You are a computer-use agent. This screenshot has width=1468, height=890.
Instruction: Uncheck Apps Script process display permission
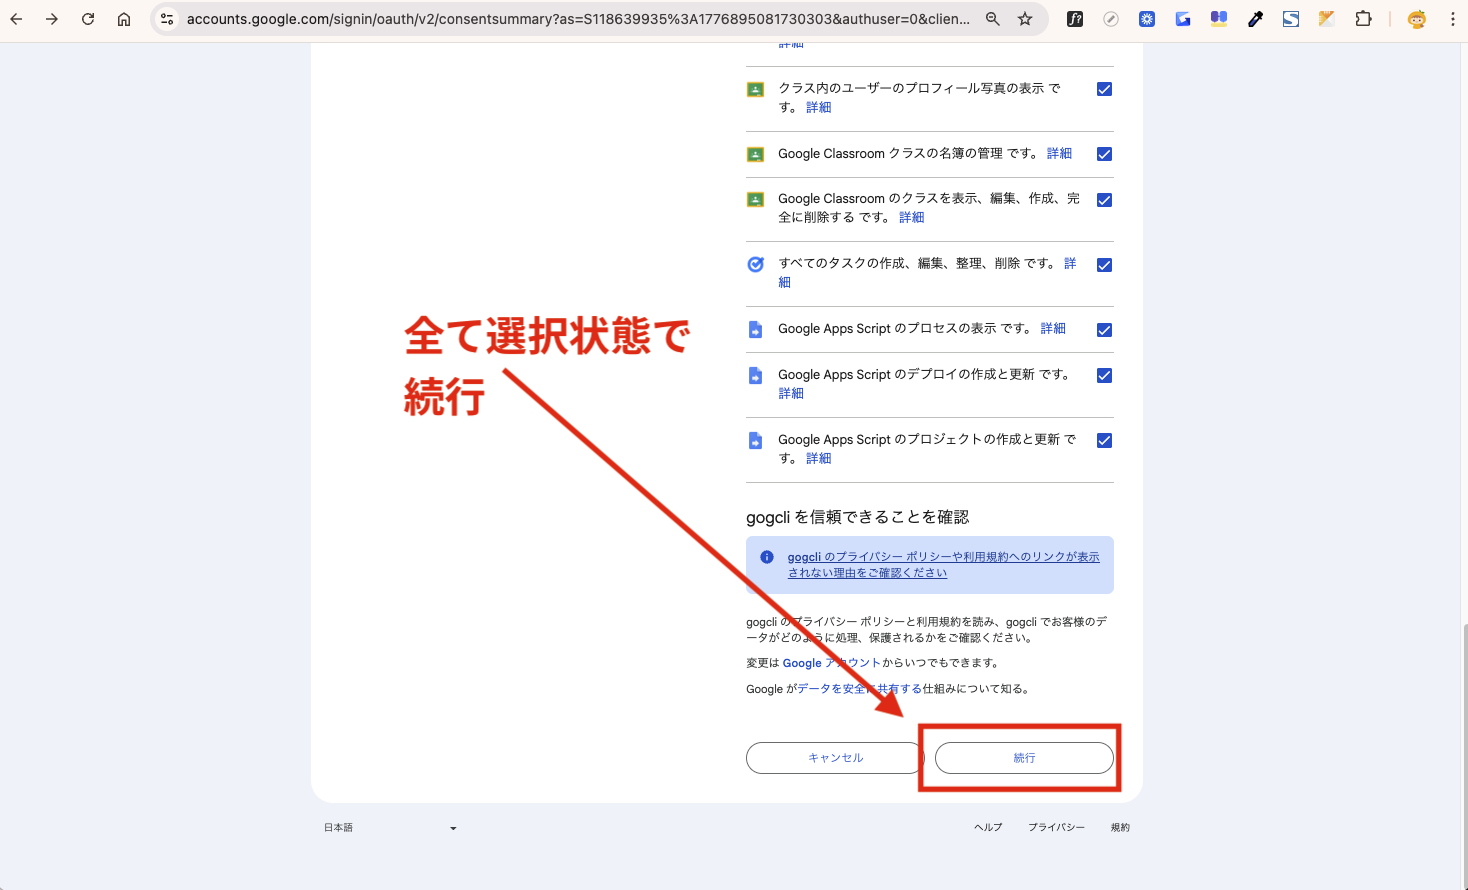point(1104,330)
